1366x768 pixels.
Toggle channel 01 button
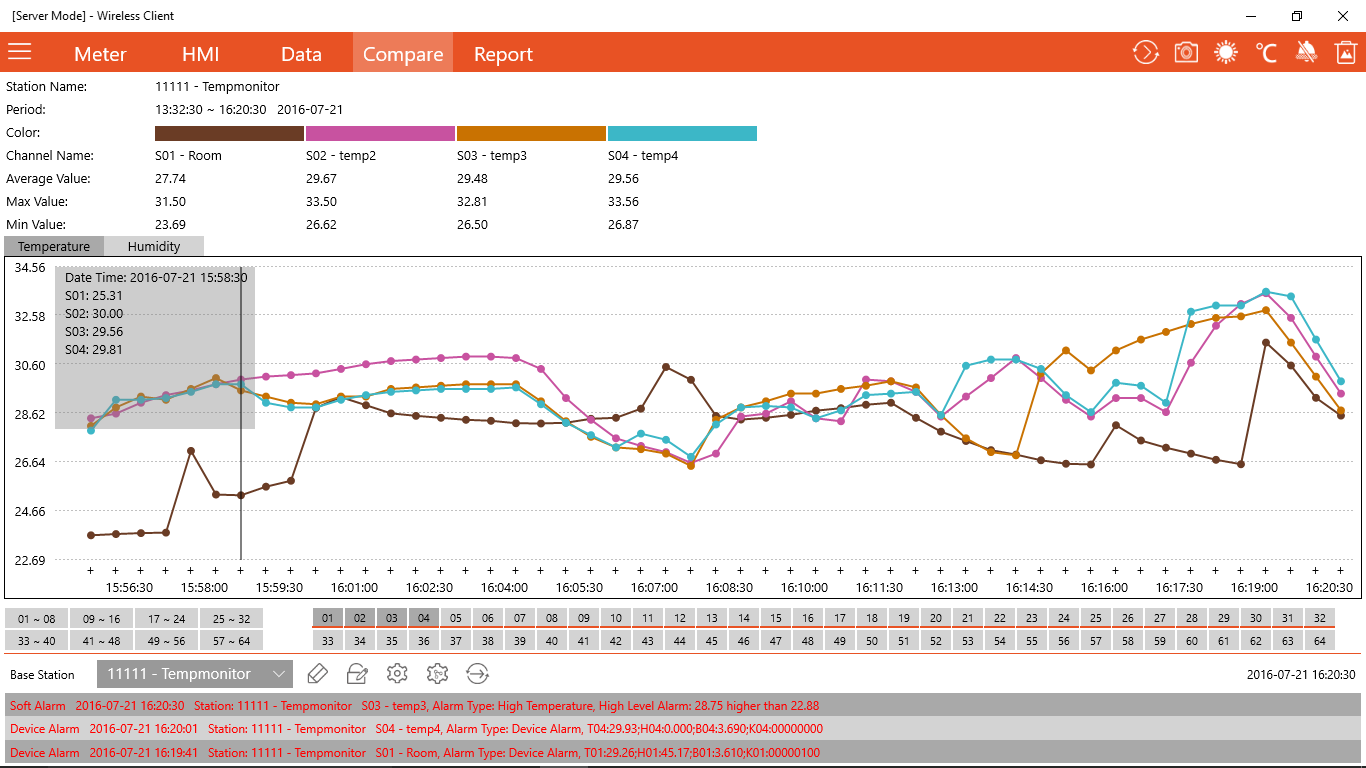click(328, 618)
